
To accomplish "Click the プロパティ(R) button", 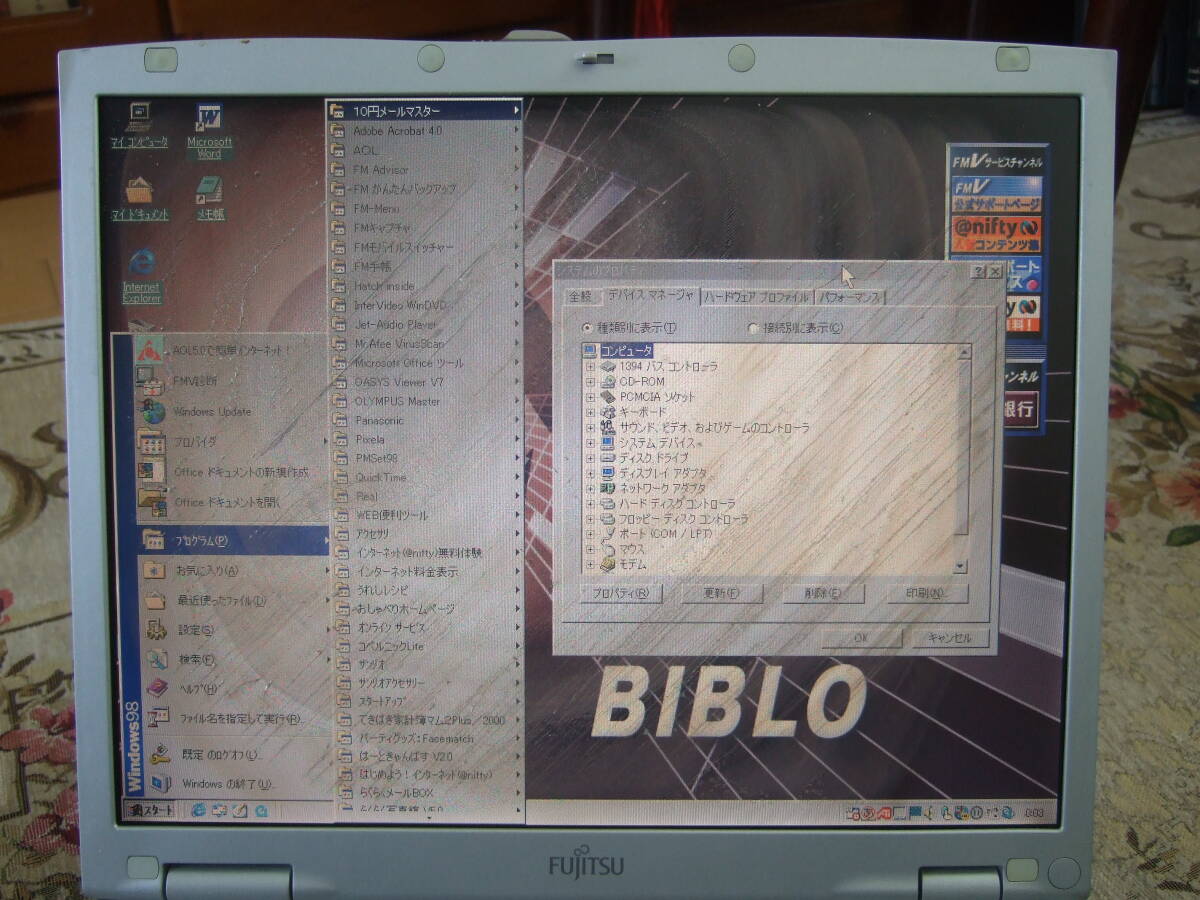I will 621,593.
